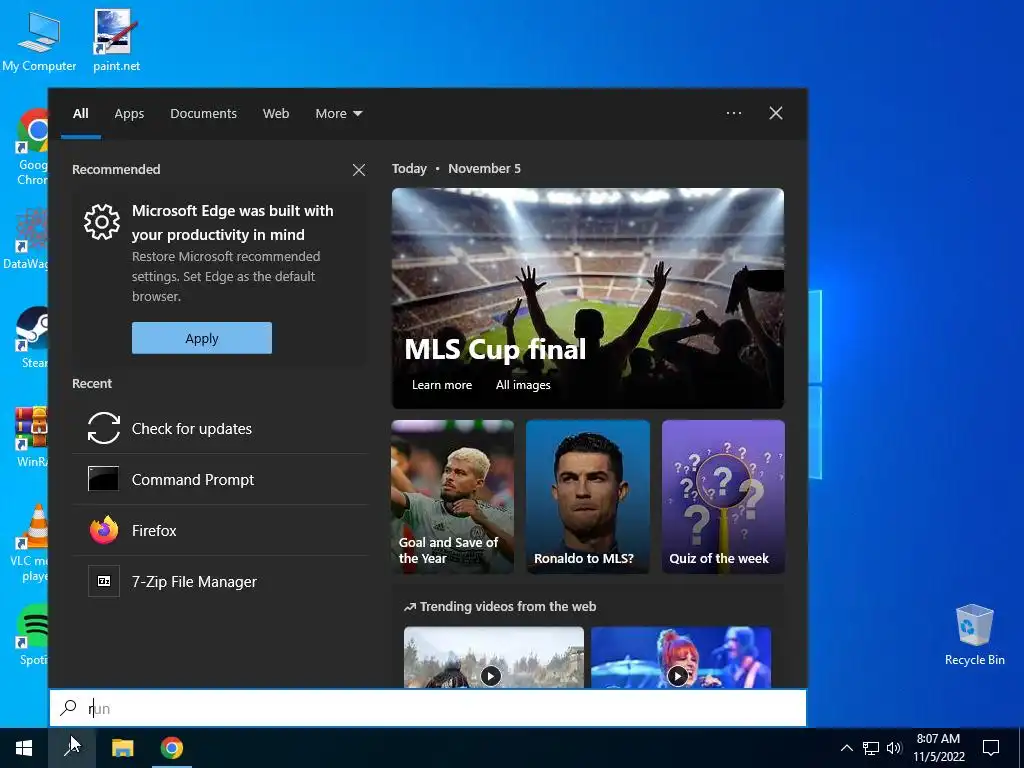
Task: Play the first trending video thumbnail
Action: (494, 657)
